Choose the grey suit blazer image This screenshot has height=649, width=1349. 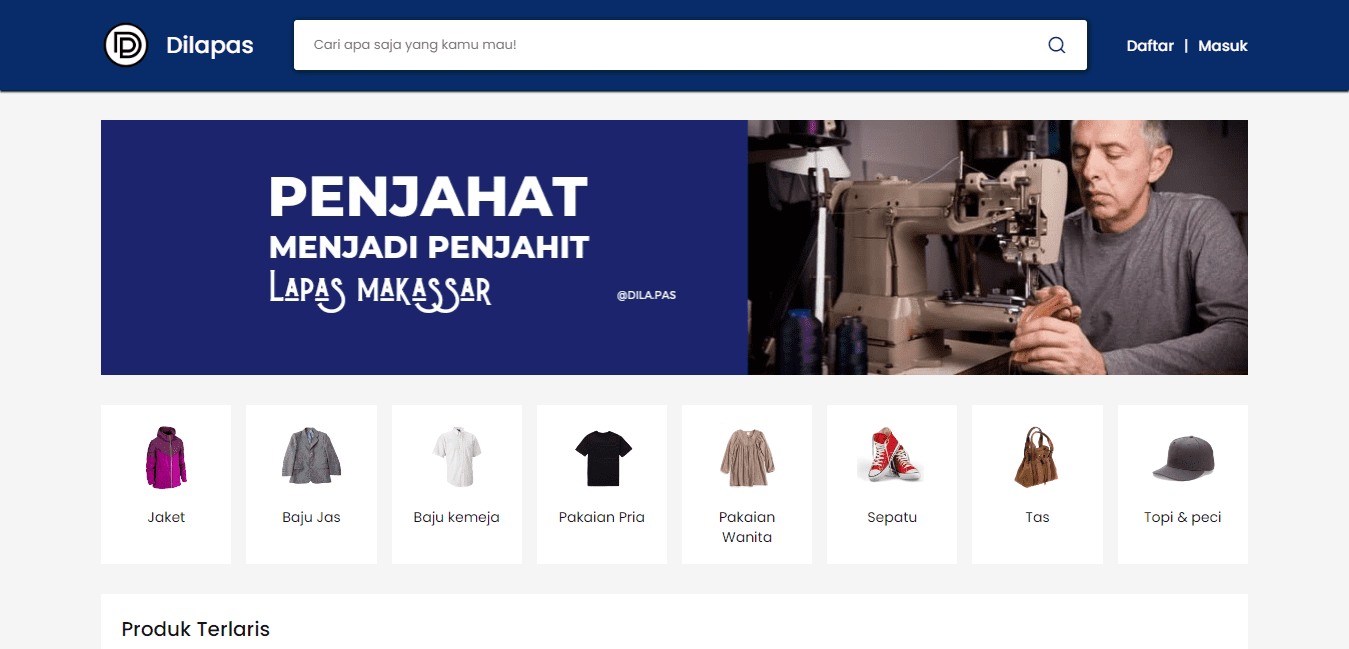[x=311, y=457]
